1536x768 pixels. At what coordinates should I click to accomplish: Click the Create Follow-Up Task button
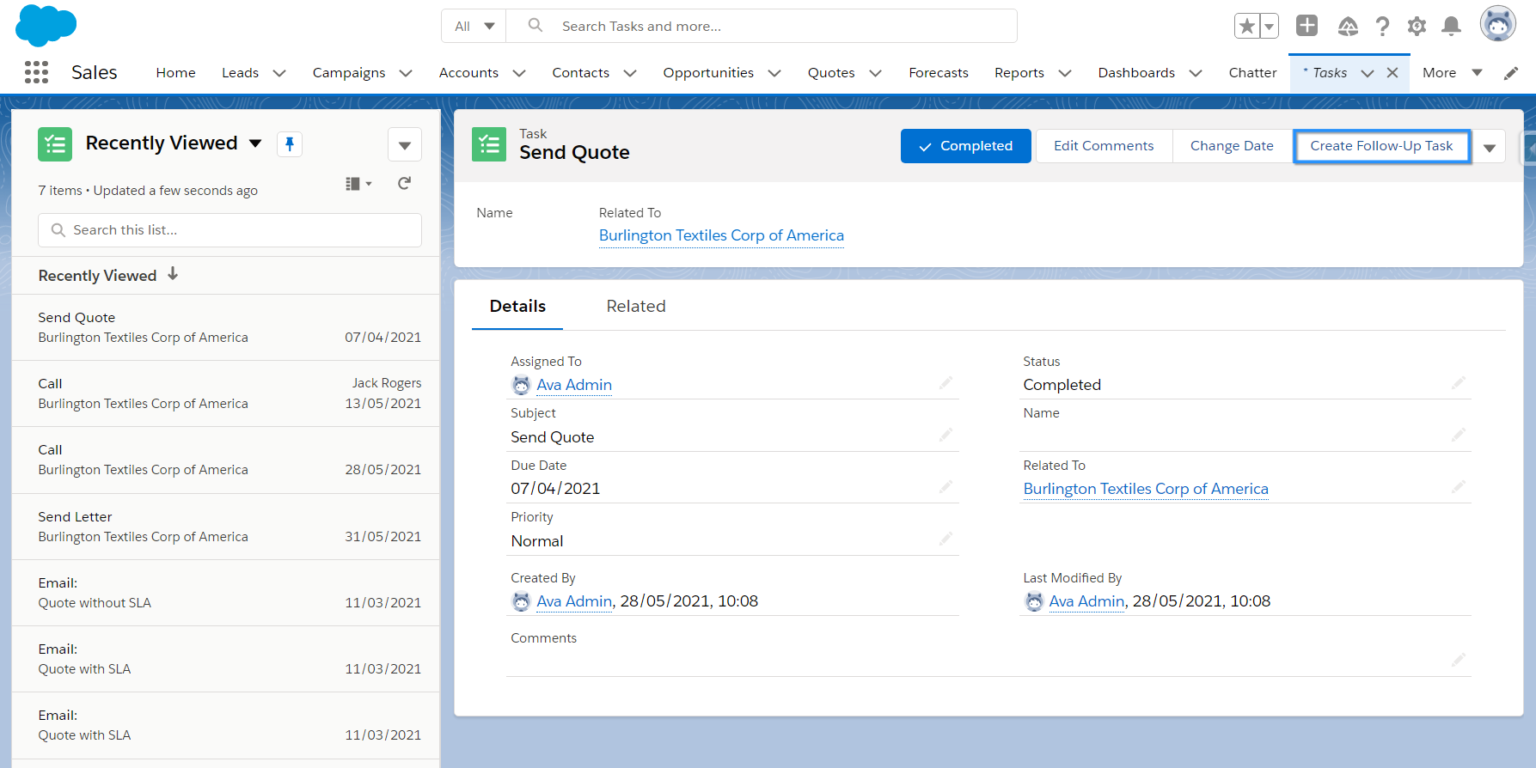pos(1381,145)
